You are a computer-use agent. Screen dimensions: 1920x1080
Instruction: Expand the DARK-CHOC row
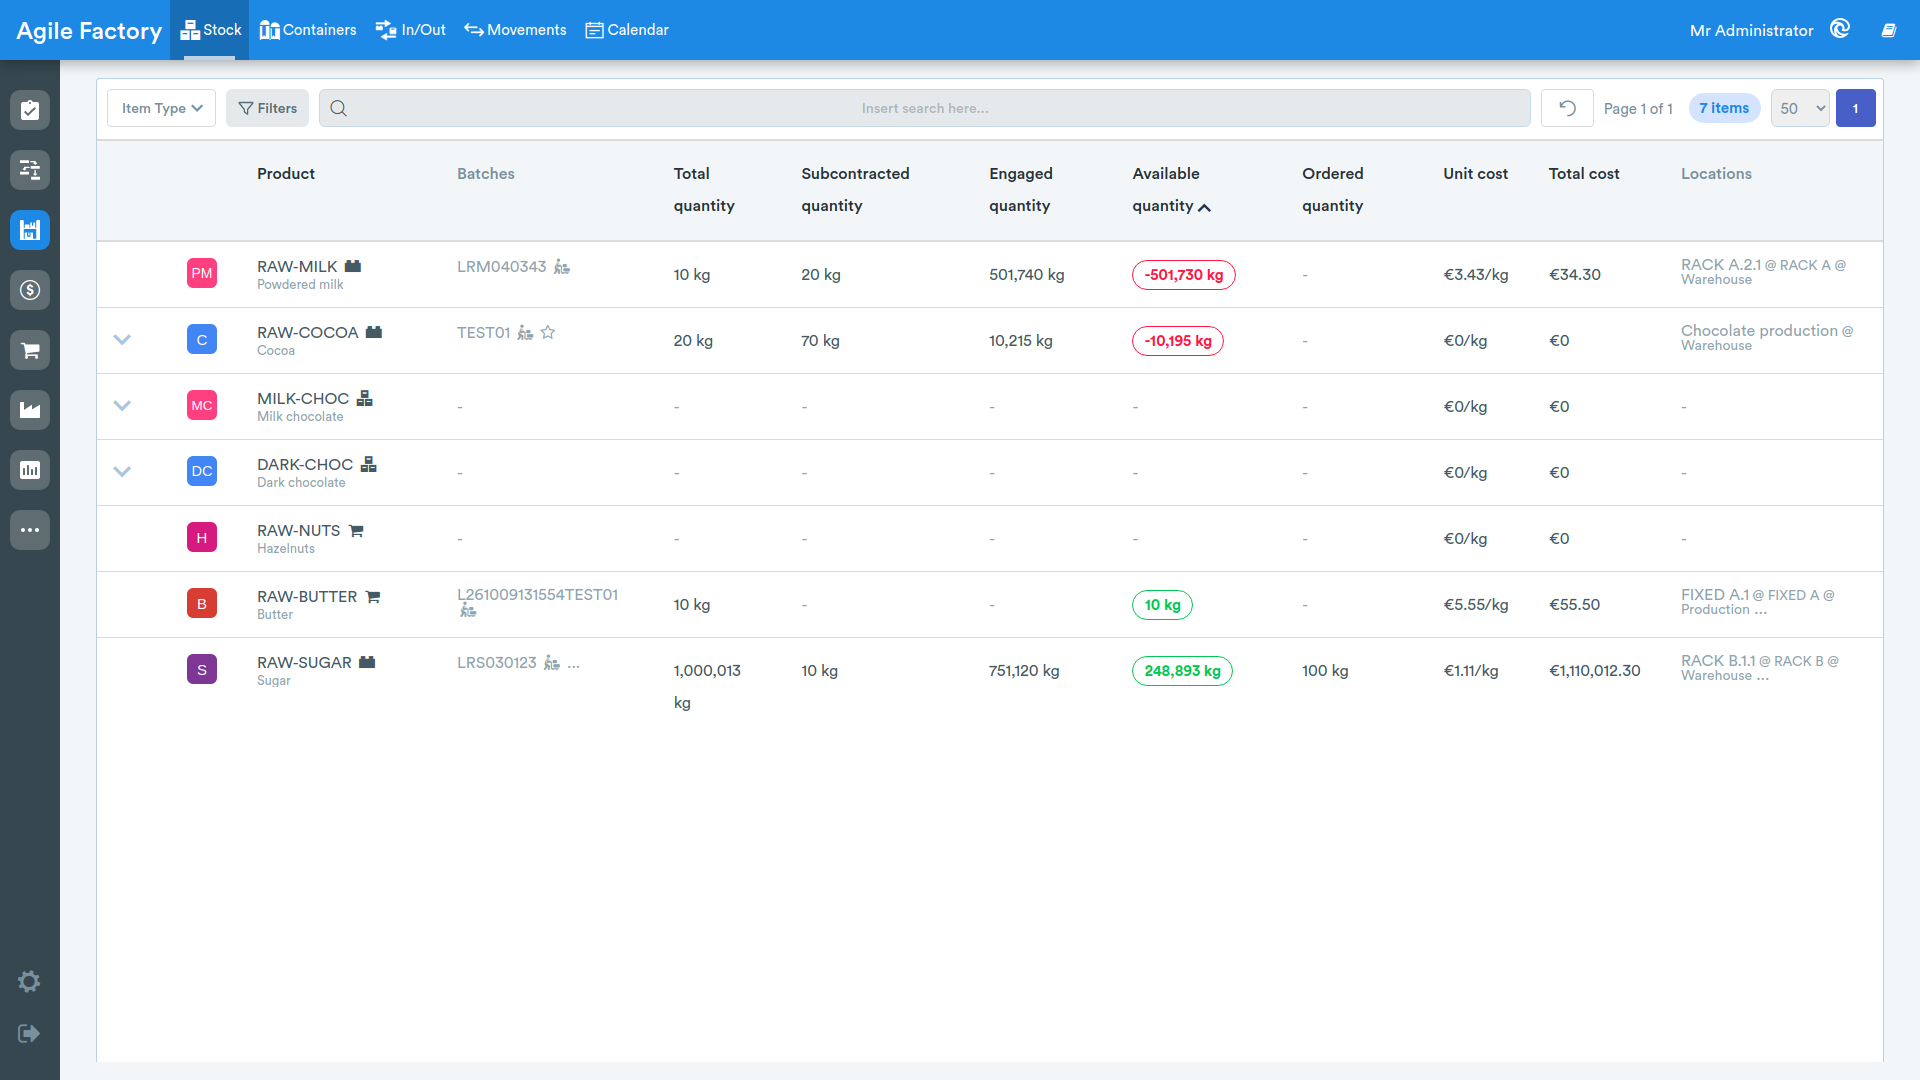pyautogui.click(x=122, y=472)
